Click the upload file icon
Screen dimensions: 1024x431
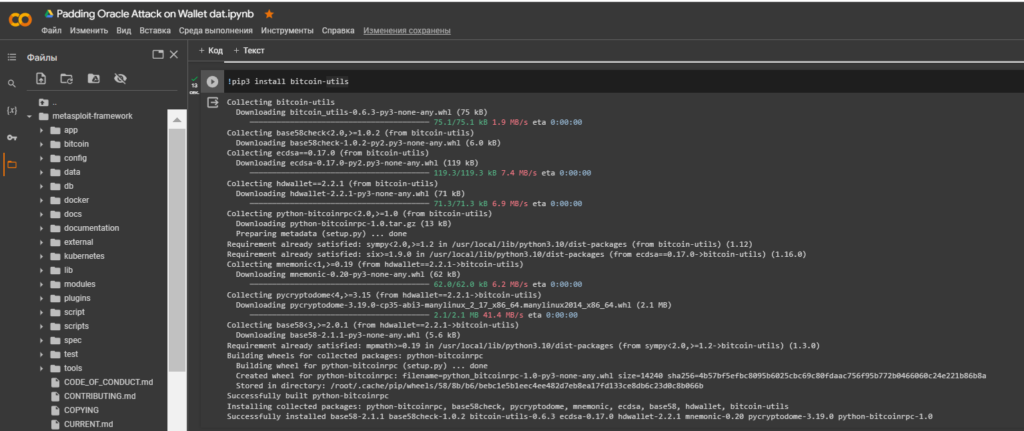tap(41, 79)
